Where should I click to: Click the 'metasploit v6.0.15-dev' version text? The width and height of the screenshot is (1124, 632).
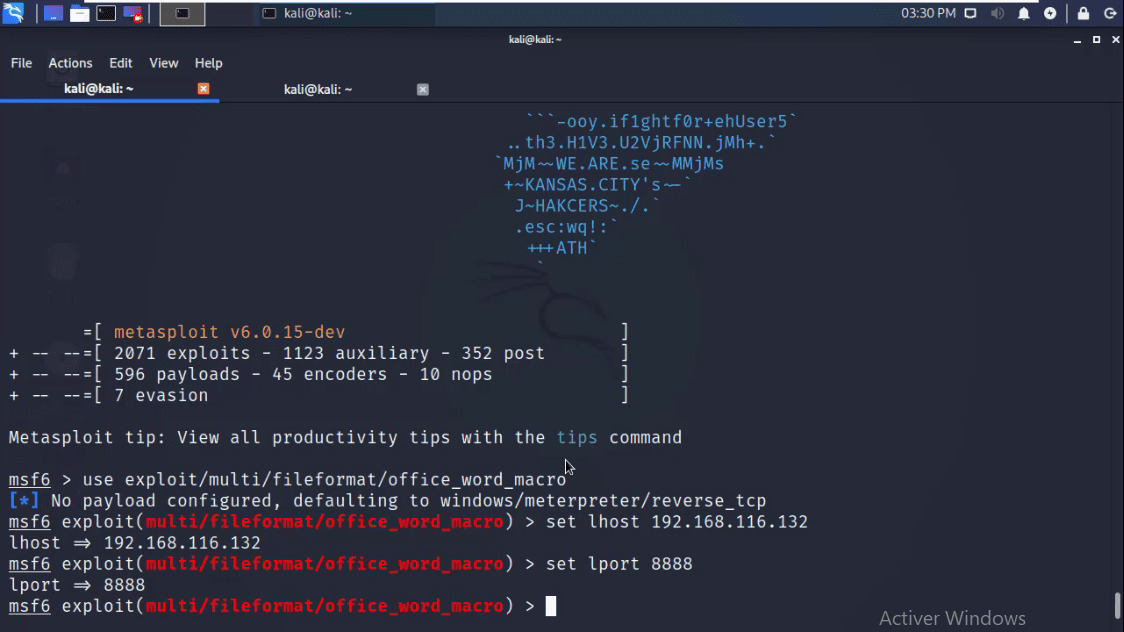(x=229, y=332)
